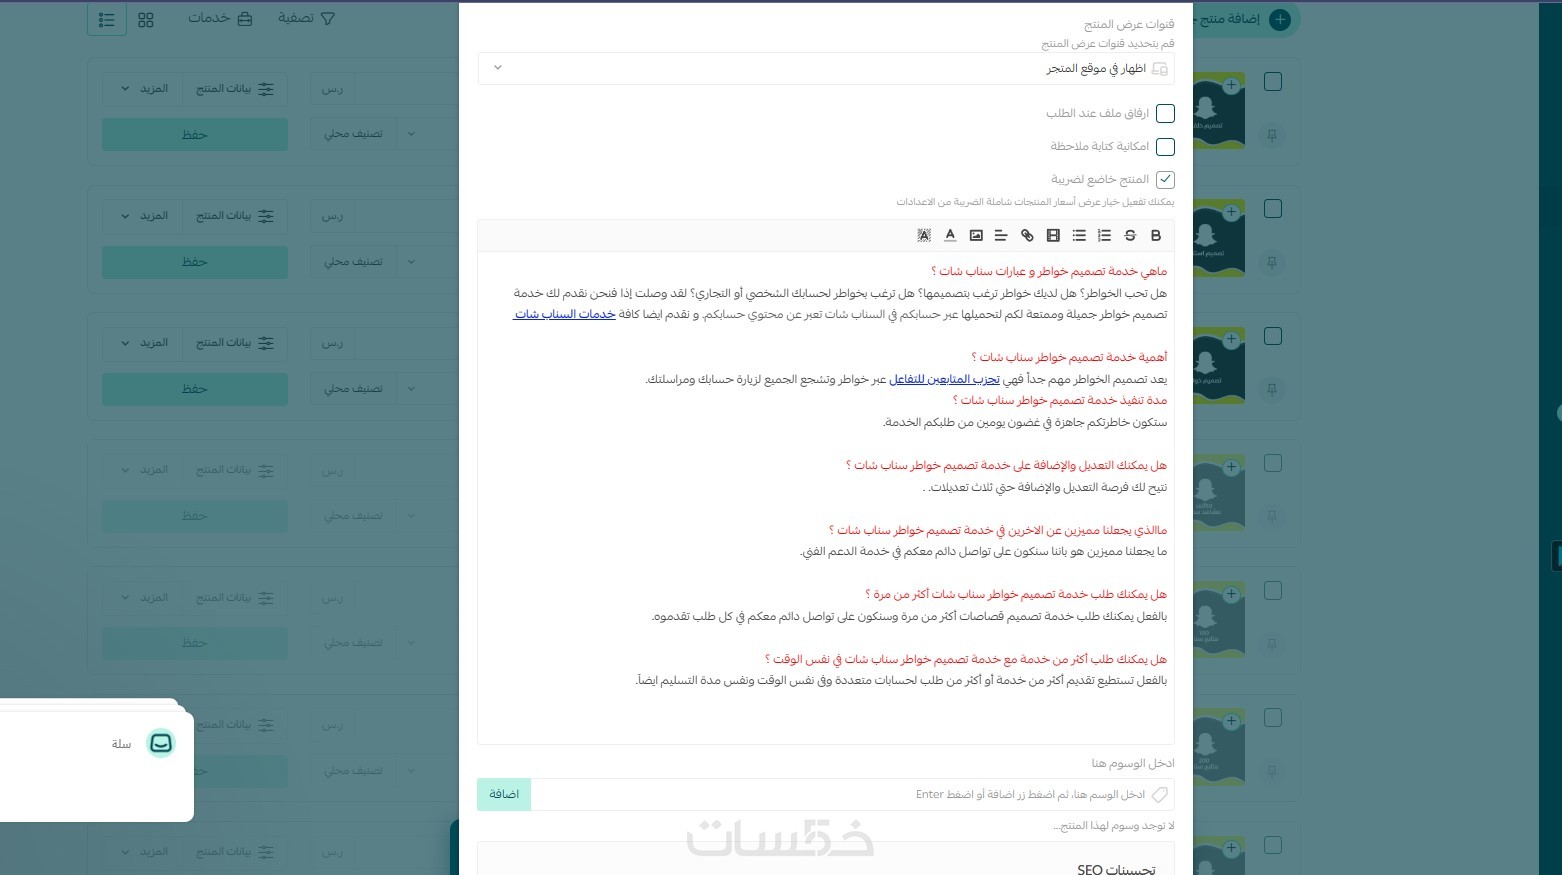Open the خدمات button in the top bar
This screenshot has width=1562, height=875.
(x=220, y=18)
